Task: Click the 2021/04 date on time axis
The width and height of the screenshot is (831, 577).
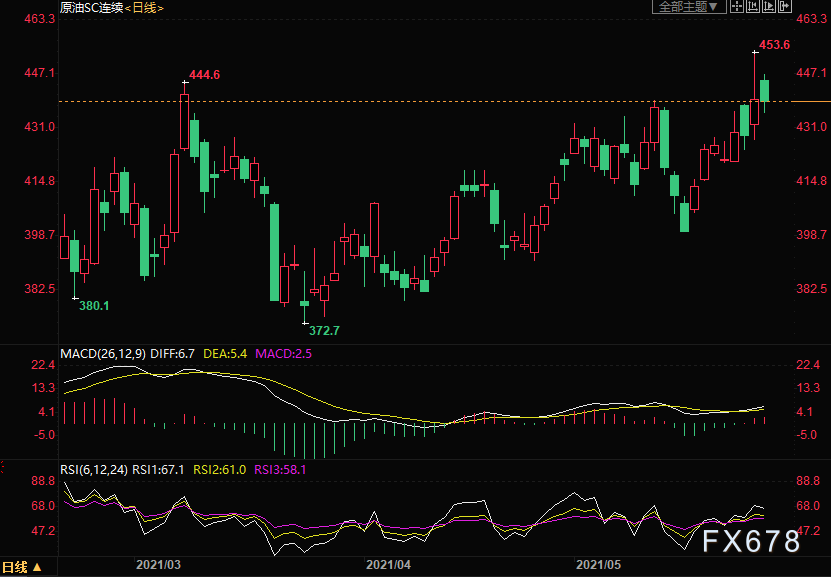Action: click(x=389, y=566)
